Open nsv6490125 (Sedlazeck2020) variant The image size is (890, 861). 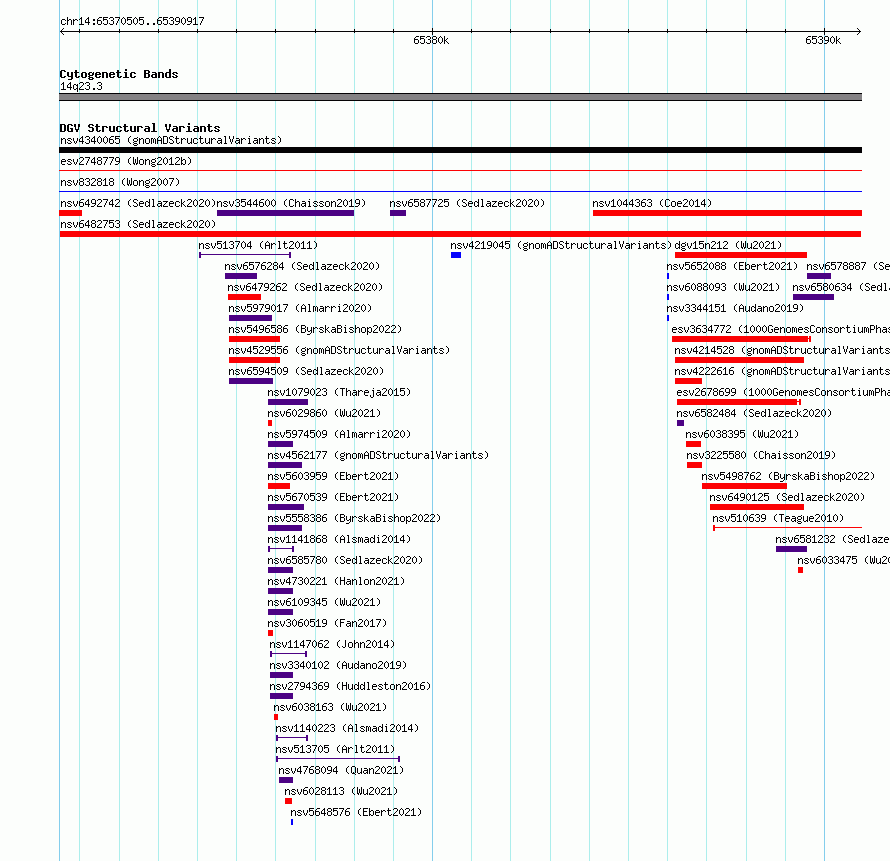point(787,497)
